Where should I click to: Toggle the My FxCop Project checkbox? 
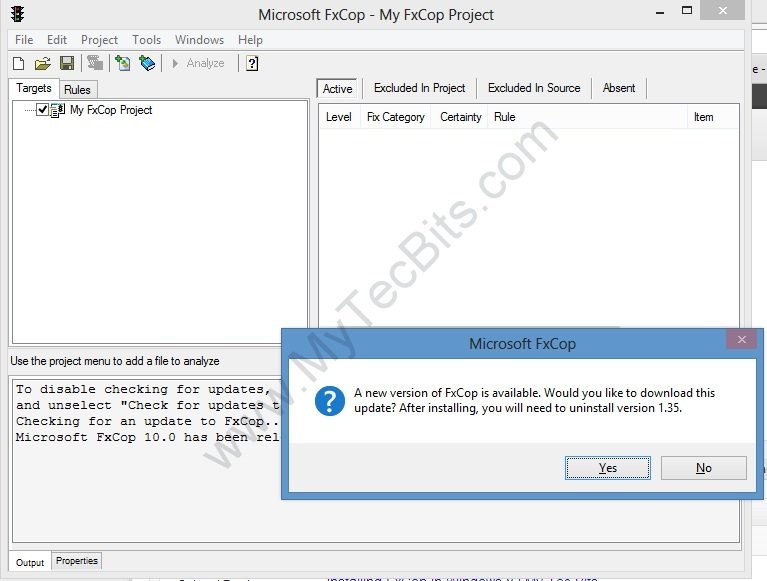(x=43, y=110)
